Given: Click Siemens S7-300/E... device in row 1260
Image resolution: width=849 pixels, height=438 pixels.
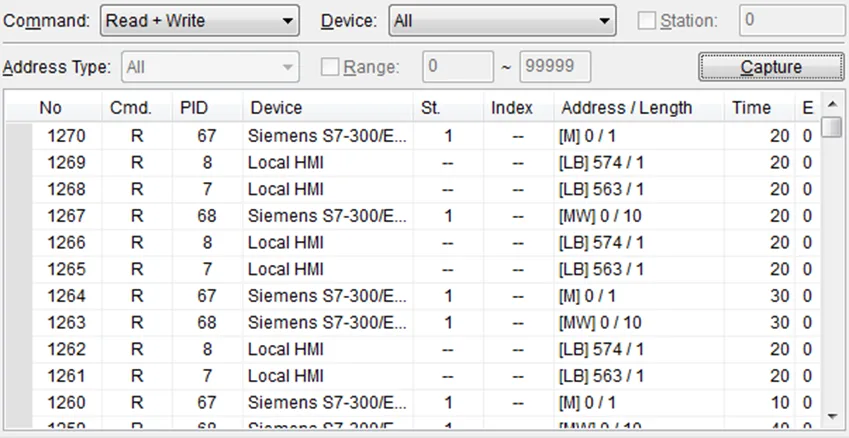Looking at the screenshot, I should 327,403.
